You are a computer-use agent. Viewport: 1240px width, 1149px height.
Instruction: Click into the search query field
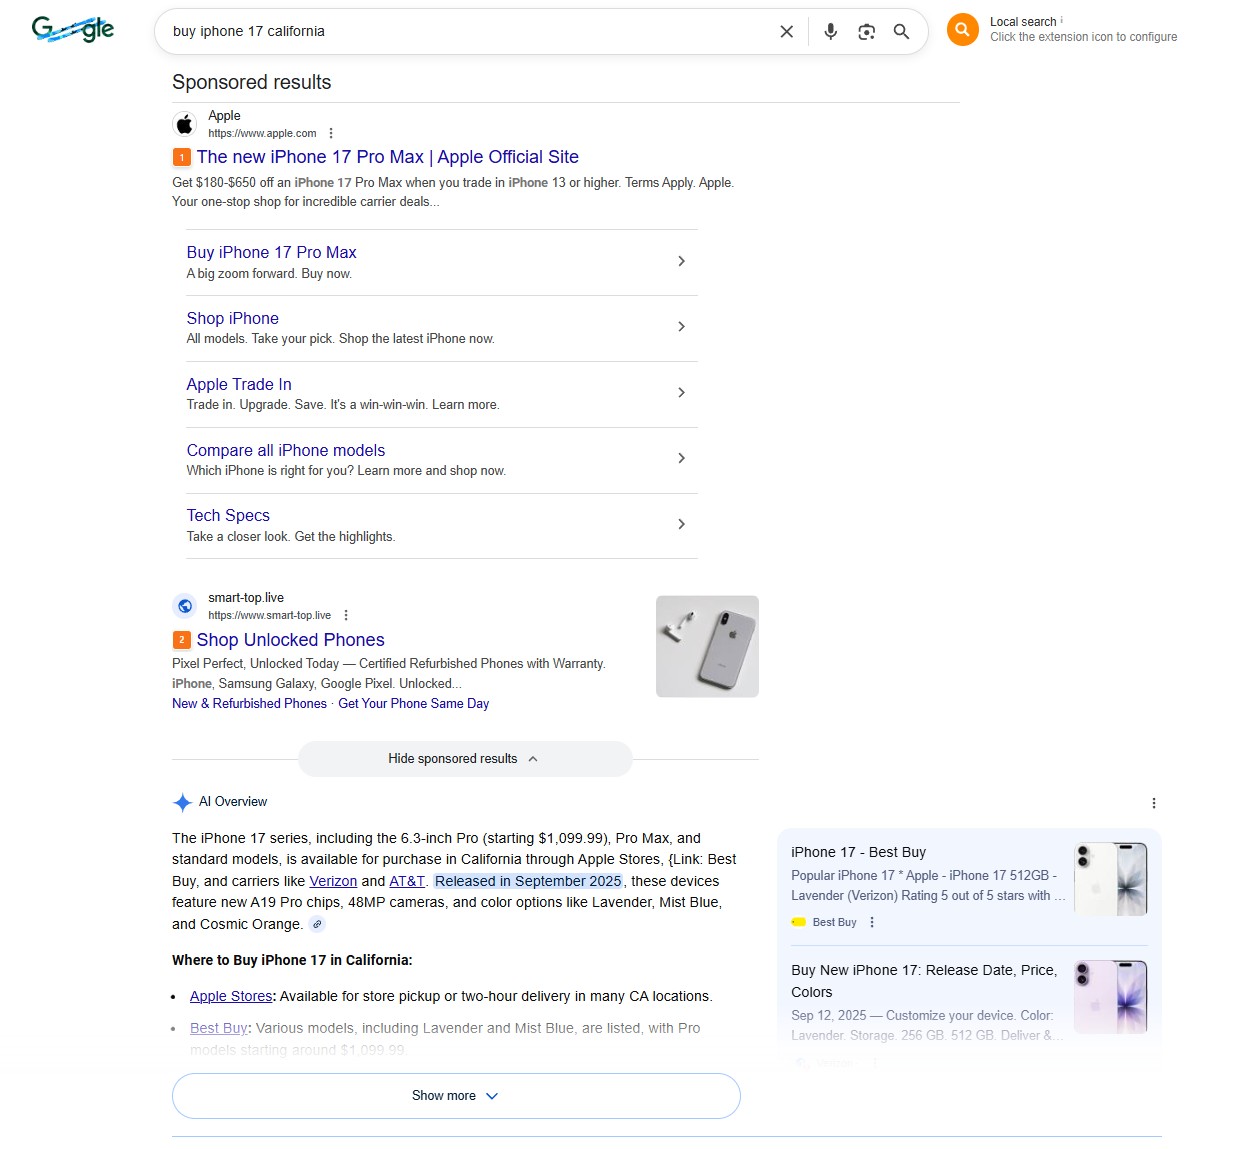460,32
